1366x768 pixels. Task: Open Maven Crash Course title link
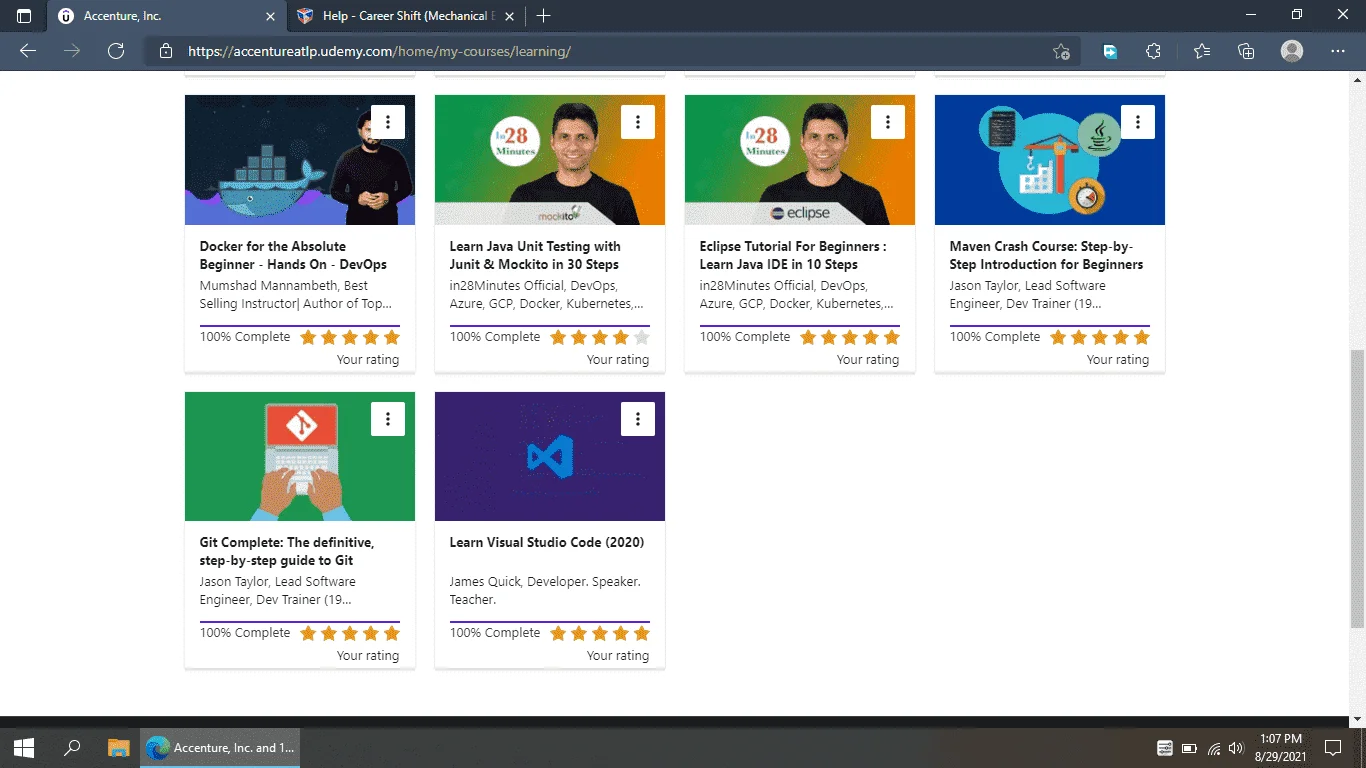pos(1046,255)
